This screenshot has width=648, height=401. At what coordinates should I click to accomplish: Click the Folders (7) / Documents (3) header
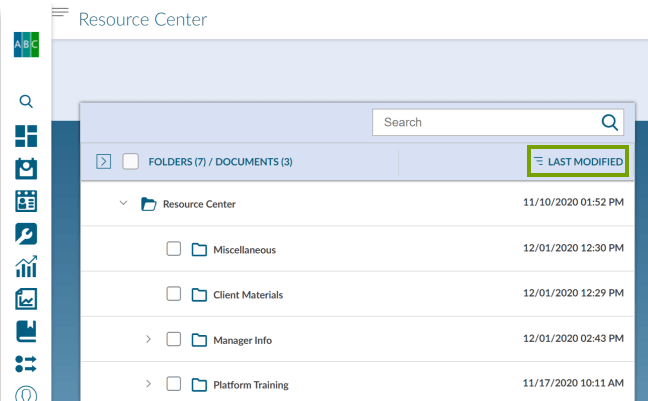point(220,162)
